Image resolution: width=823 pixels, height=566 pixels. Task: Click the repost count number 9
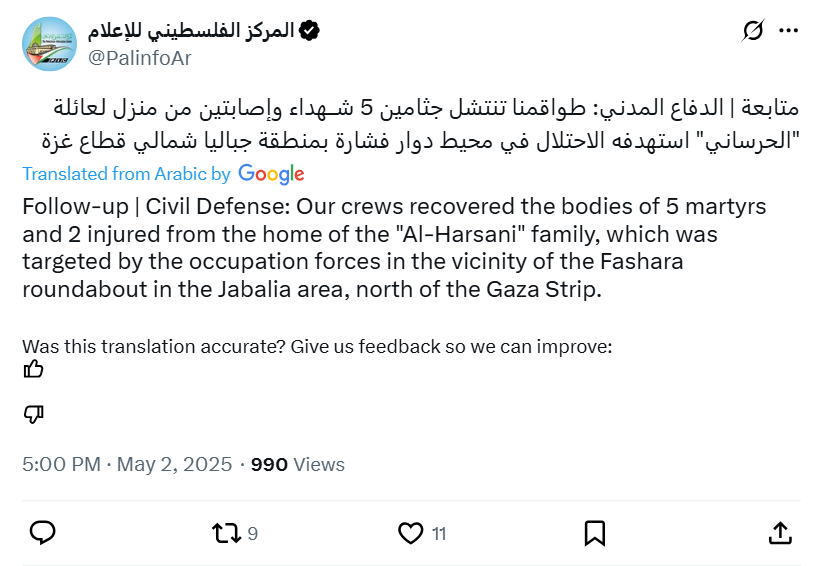pos(252,534)
